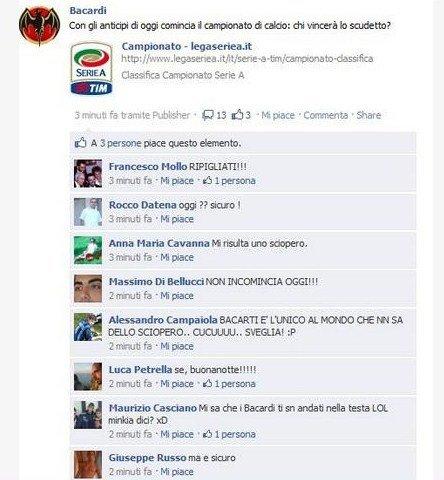This screenshot has width=444, height=480.
Task: Like Giuseppe Russo's comment
Action: (x=177, y=472)
